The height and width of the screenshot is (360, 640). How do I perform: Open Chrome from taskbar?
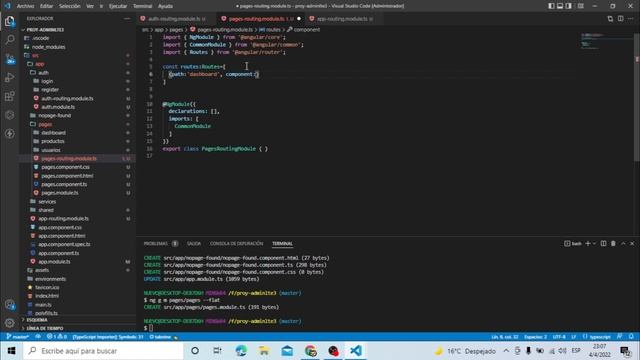pos(310,351)
